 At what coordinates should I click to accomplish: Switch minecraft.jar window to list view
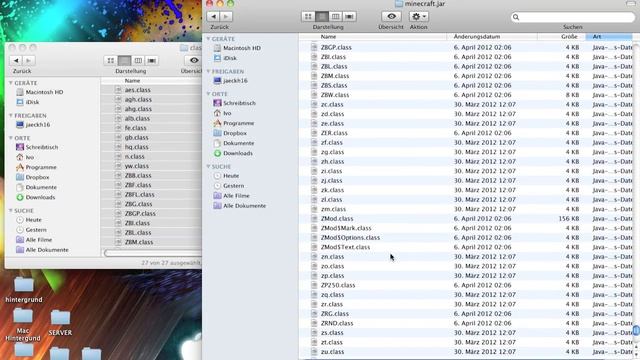pyautogui.click(x=322, y=16)
